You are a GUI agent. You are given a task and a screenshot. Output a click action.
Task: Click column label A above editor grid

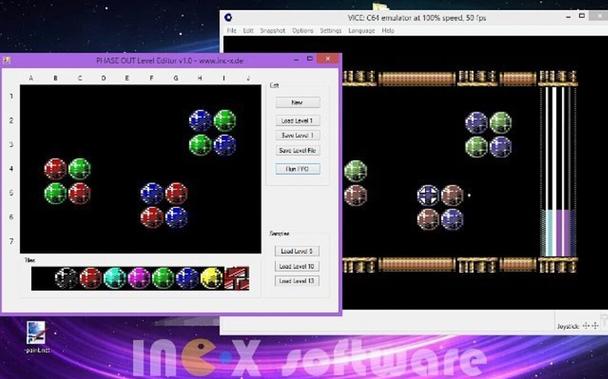31,78
